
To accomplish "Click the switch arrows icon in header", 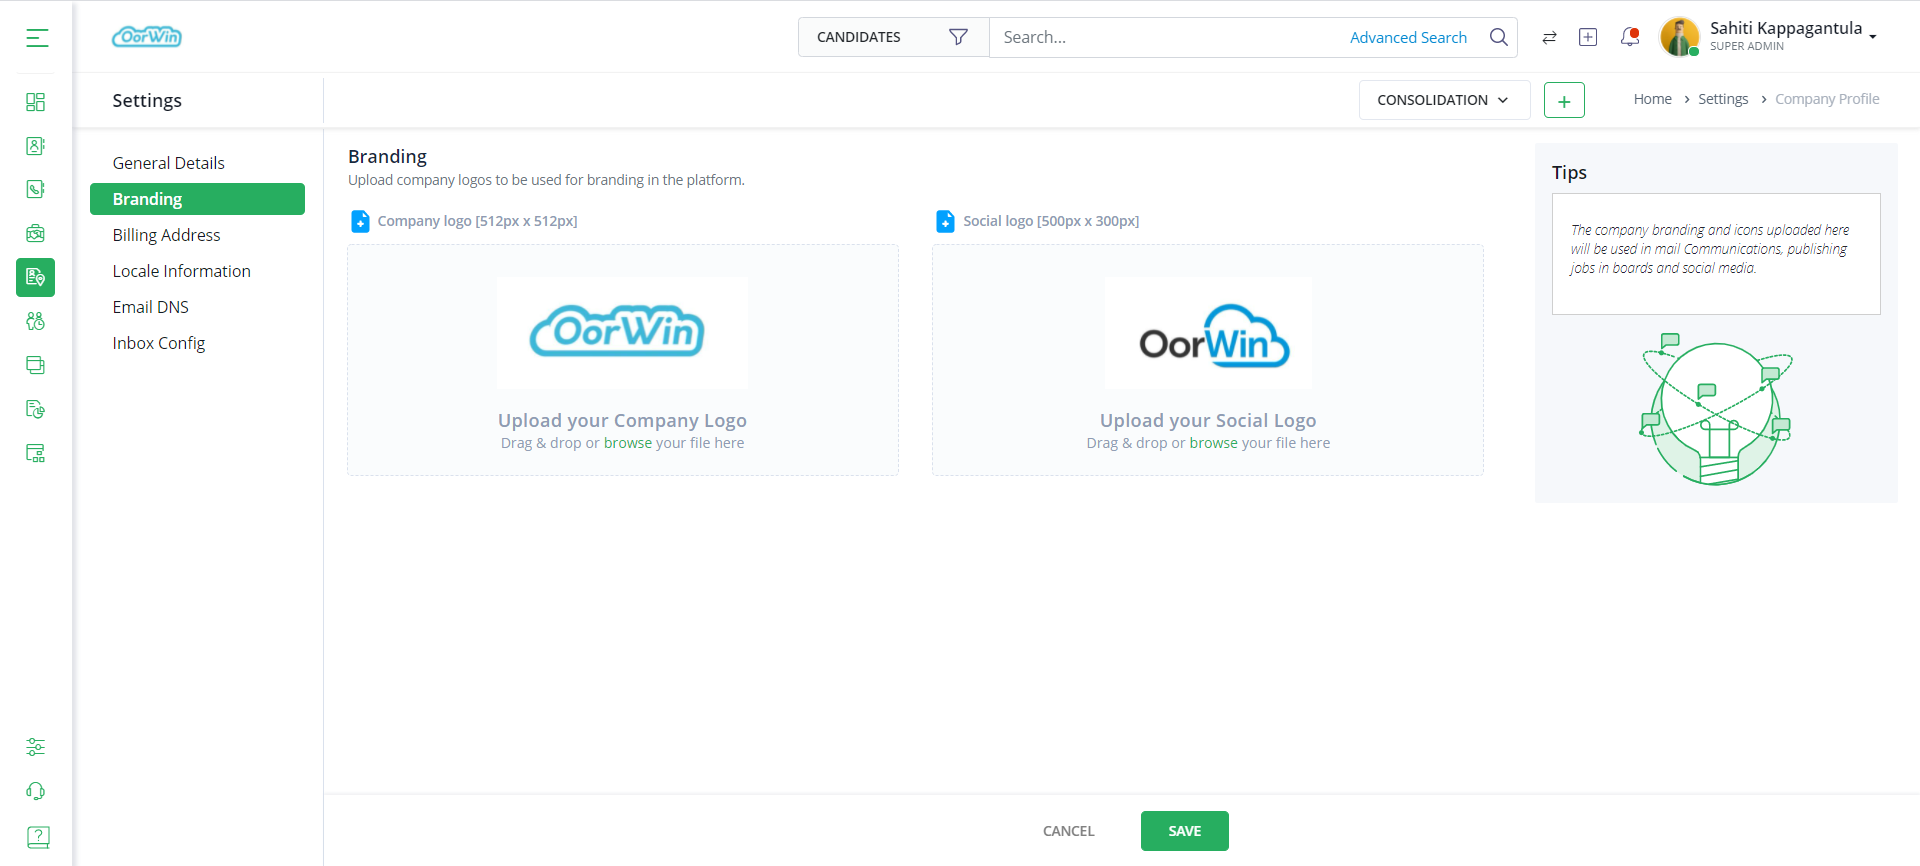I will click(1549, 37).
